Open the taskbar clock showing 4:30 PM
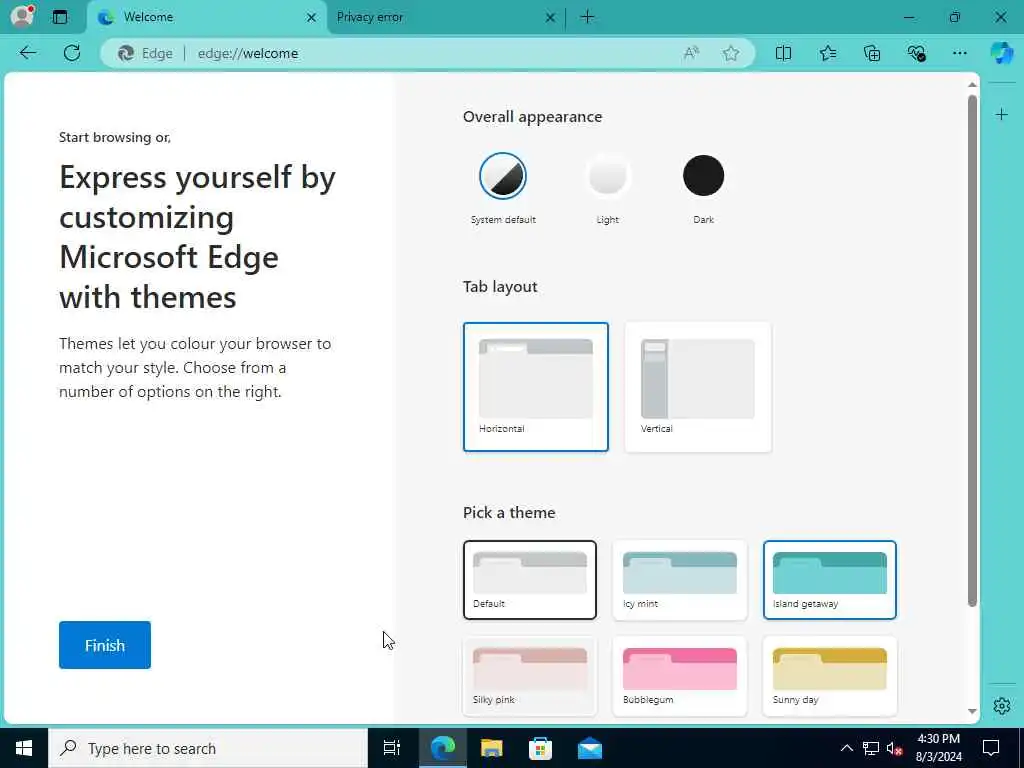This screenshot has height=768, width=1024. coord(939,748)
